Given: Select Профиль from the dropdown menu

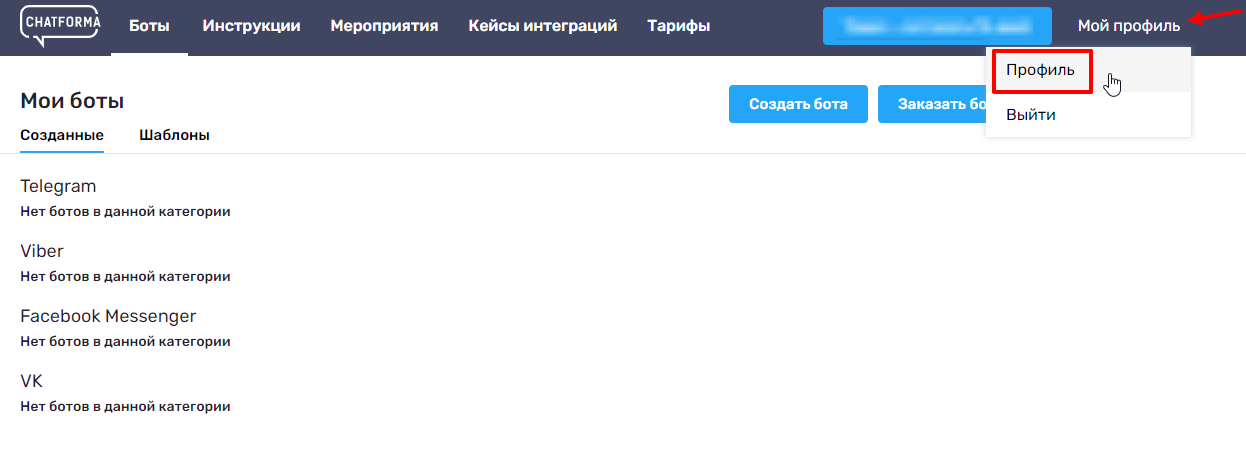Looking at the screenshot, I should [1040, 70].
